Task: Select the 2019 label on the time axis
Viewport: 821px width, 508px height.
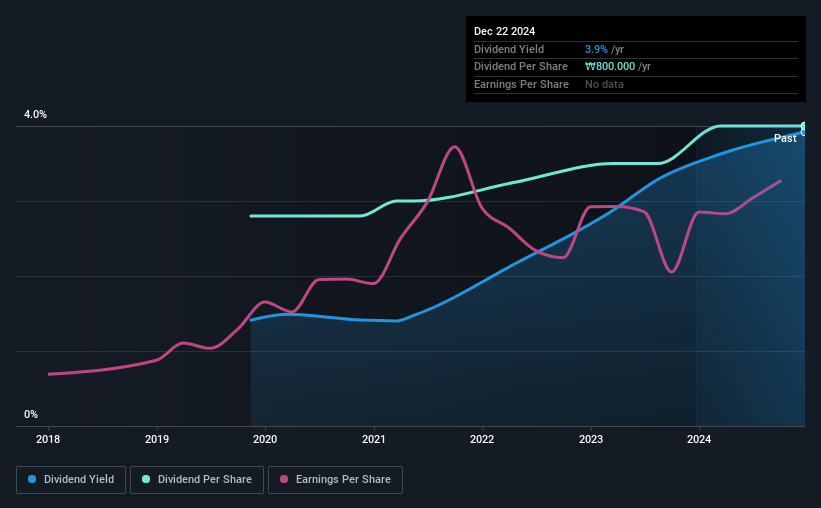Action: pyautogui.click(x=157, y=439)
